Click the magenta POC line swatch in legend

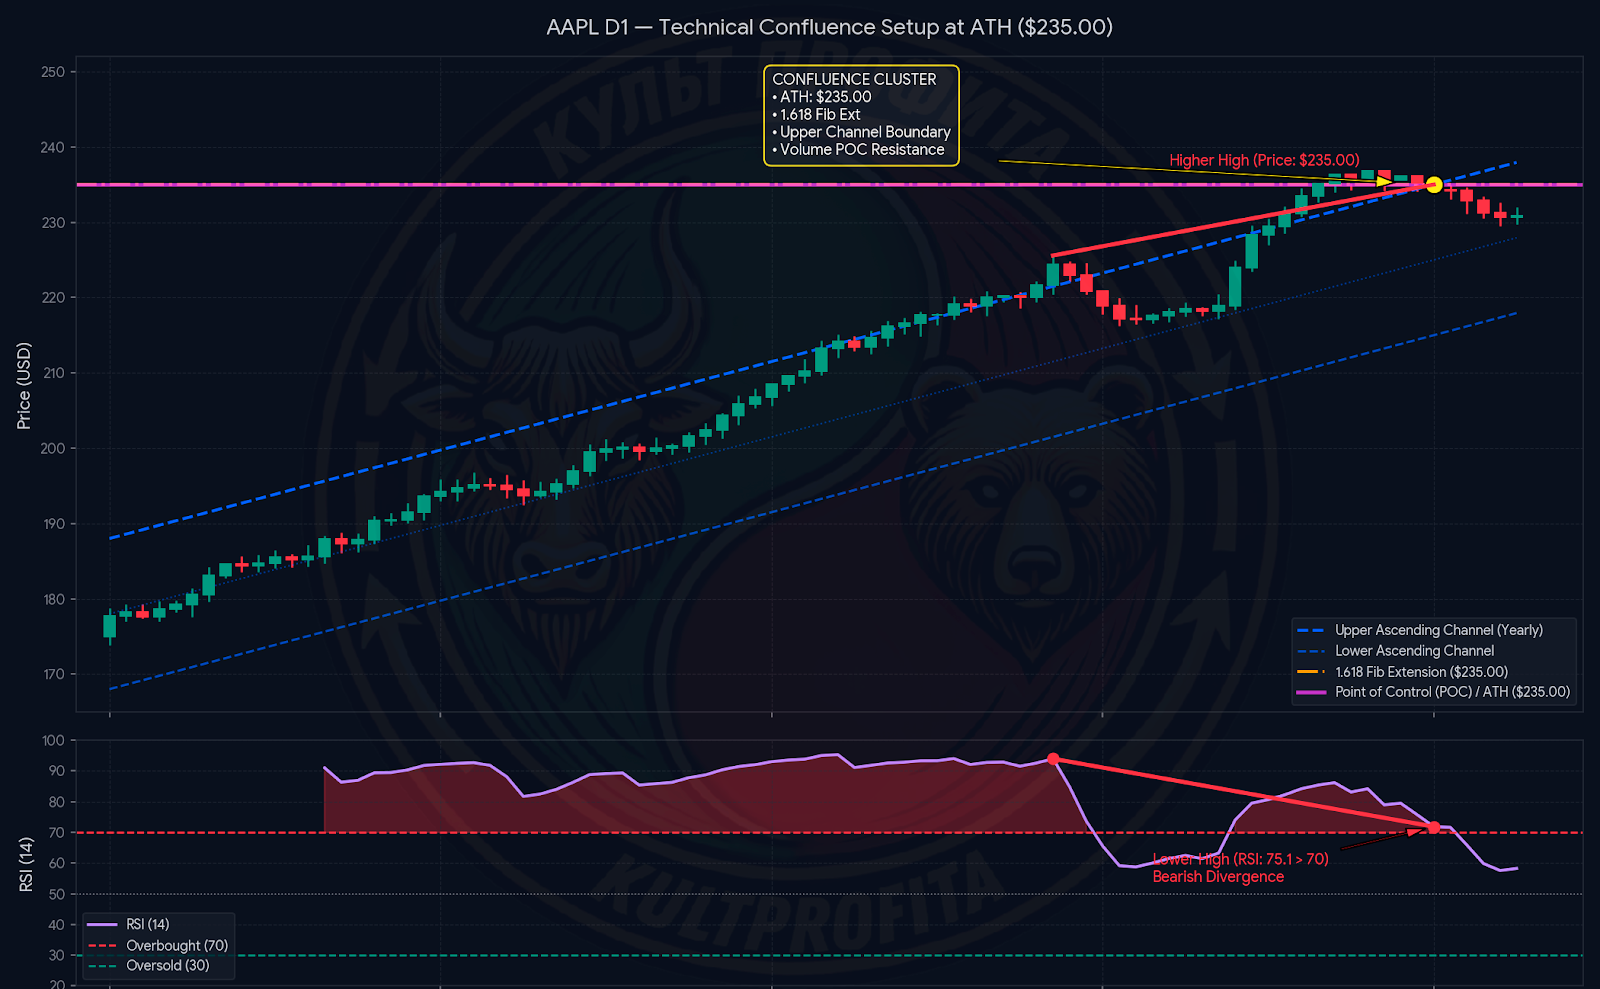[x=1311, y=692]
